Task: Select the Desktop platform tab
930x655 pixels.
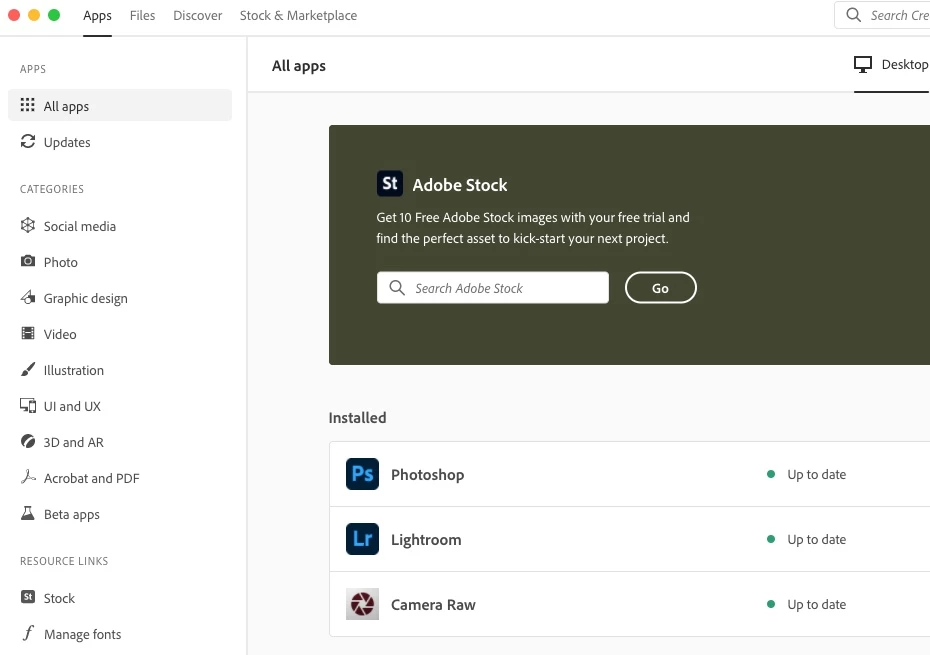Action: (x=891, y=65)
